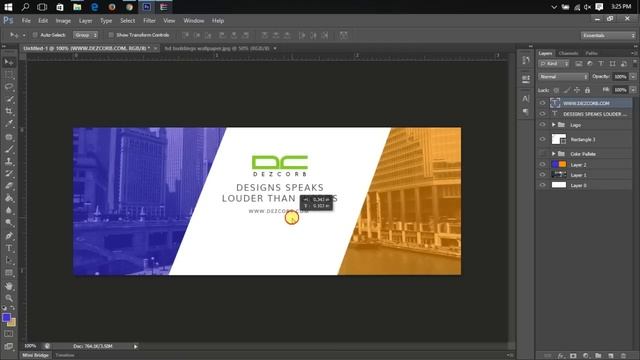
Task: Open the Paragraph panel icon
Action: 526,111
